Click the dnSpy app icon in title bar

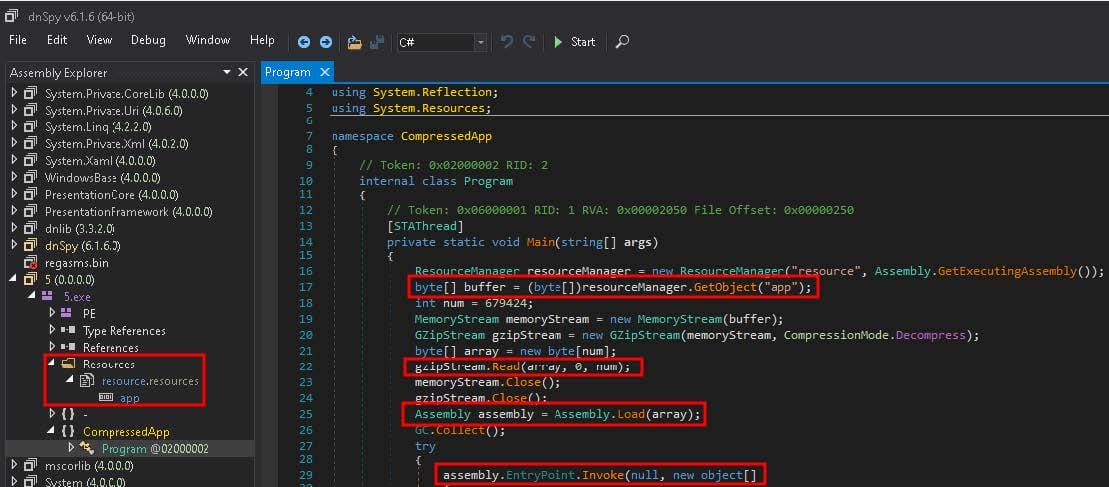click(11, 15)
